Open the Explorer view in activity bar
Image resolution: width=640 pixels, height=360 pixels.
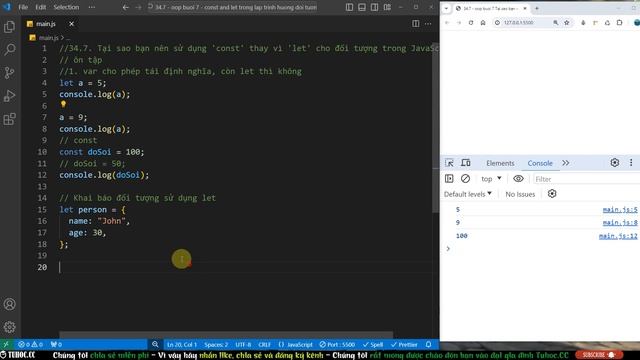pyautogui.click(x=9, y=27)
